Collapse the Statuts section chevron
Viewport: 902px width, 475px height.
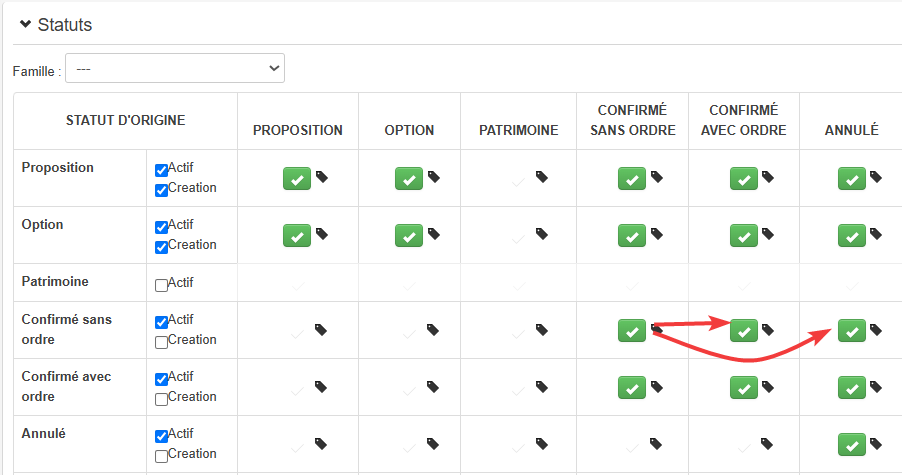point(25,24)
